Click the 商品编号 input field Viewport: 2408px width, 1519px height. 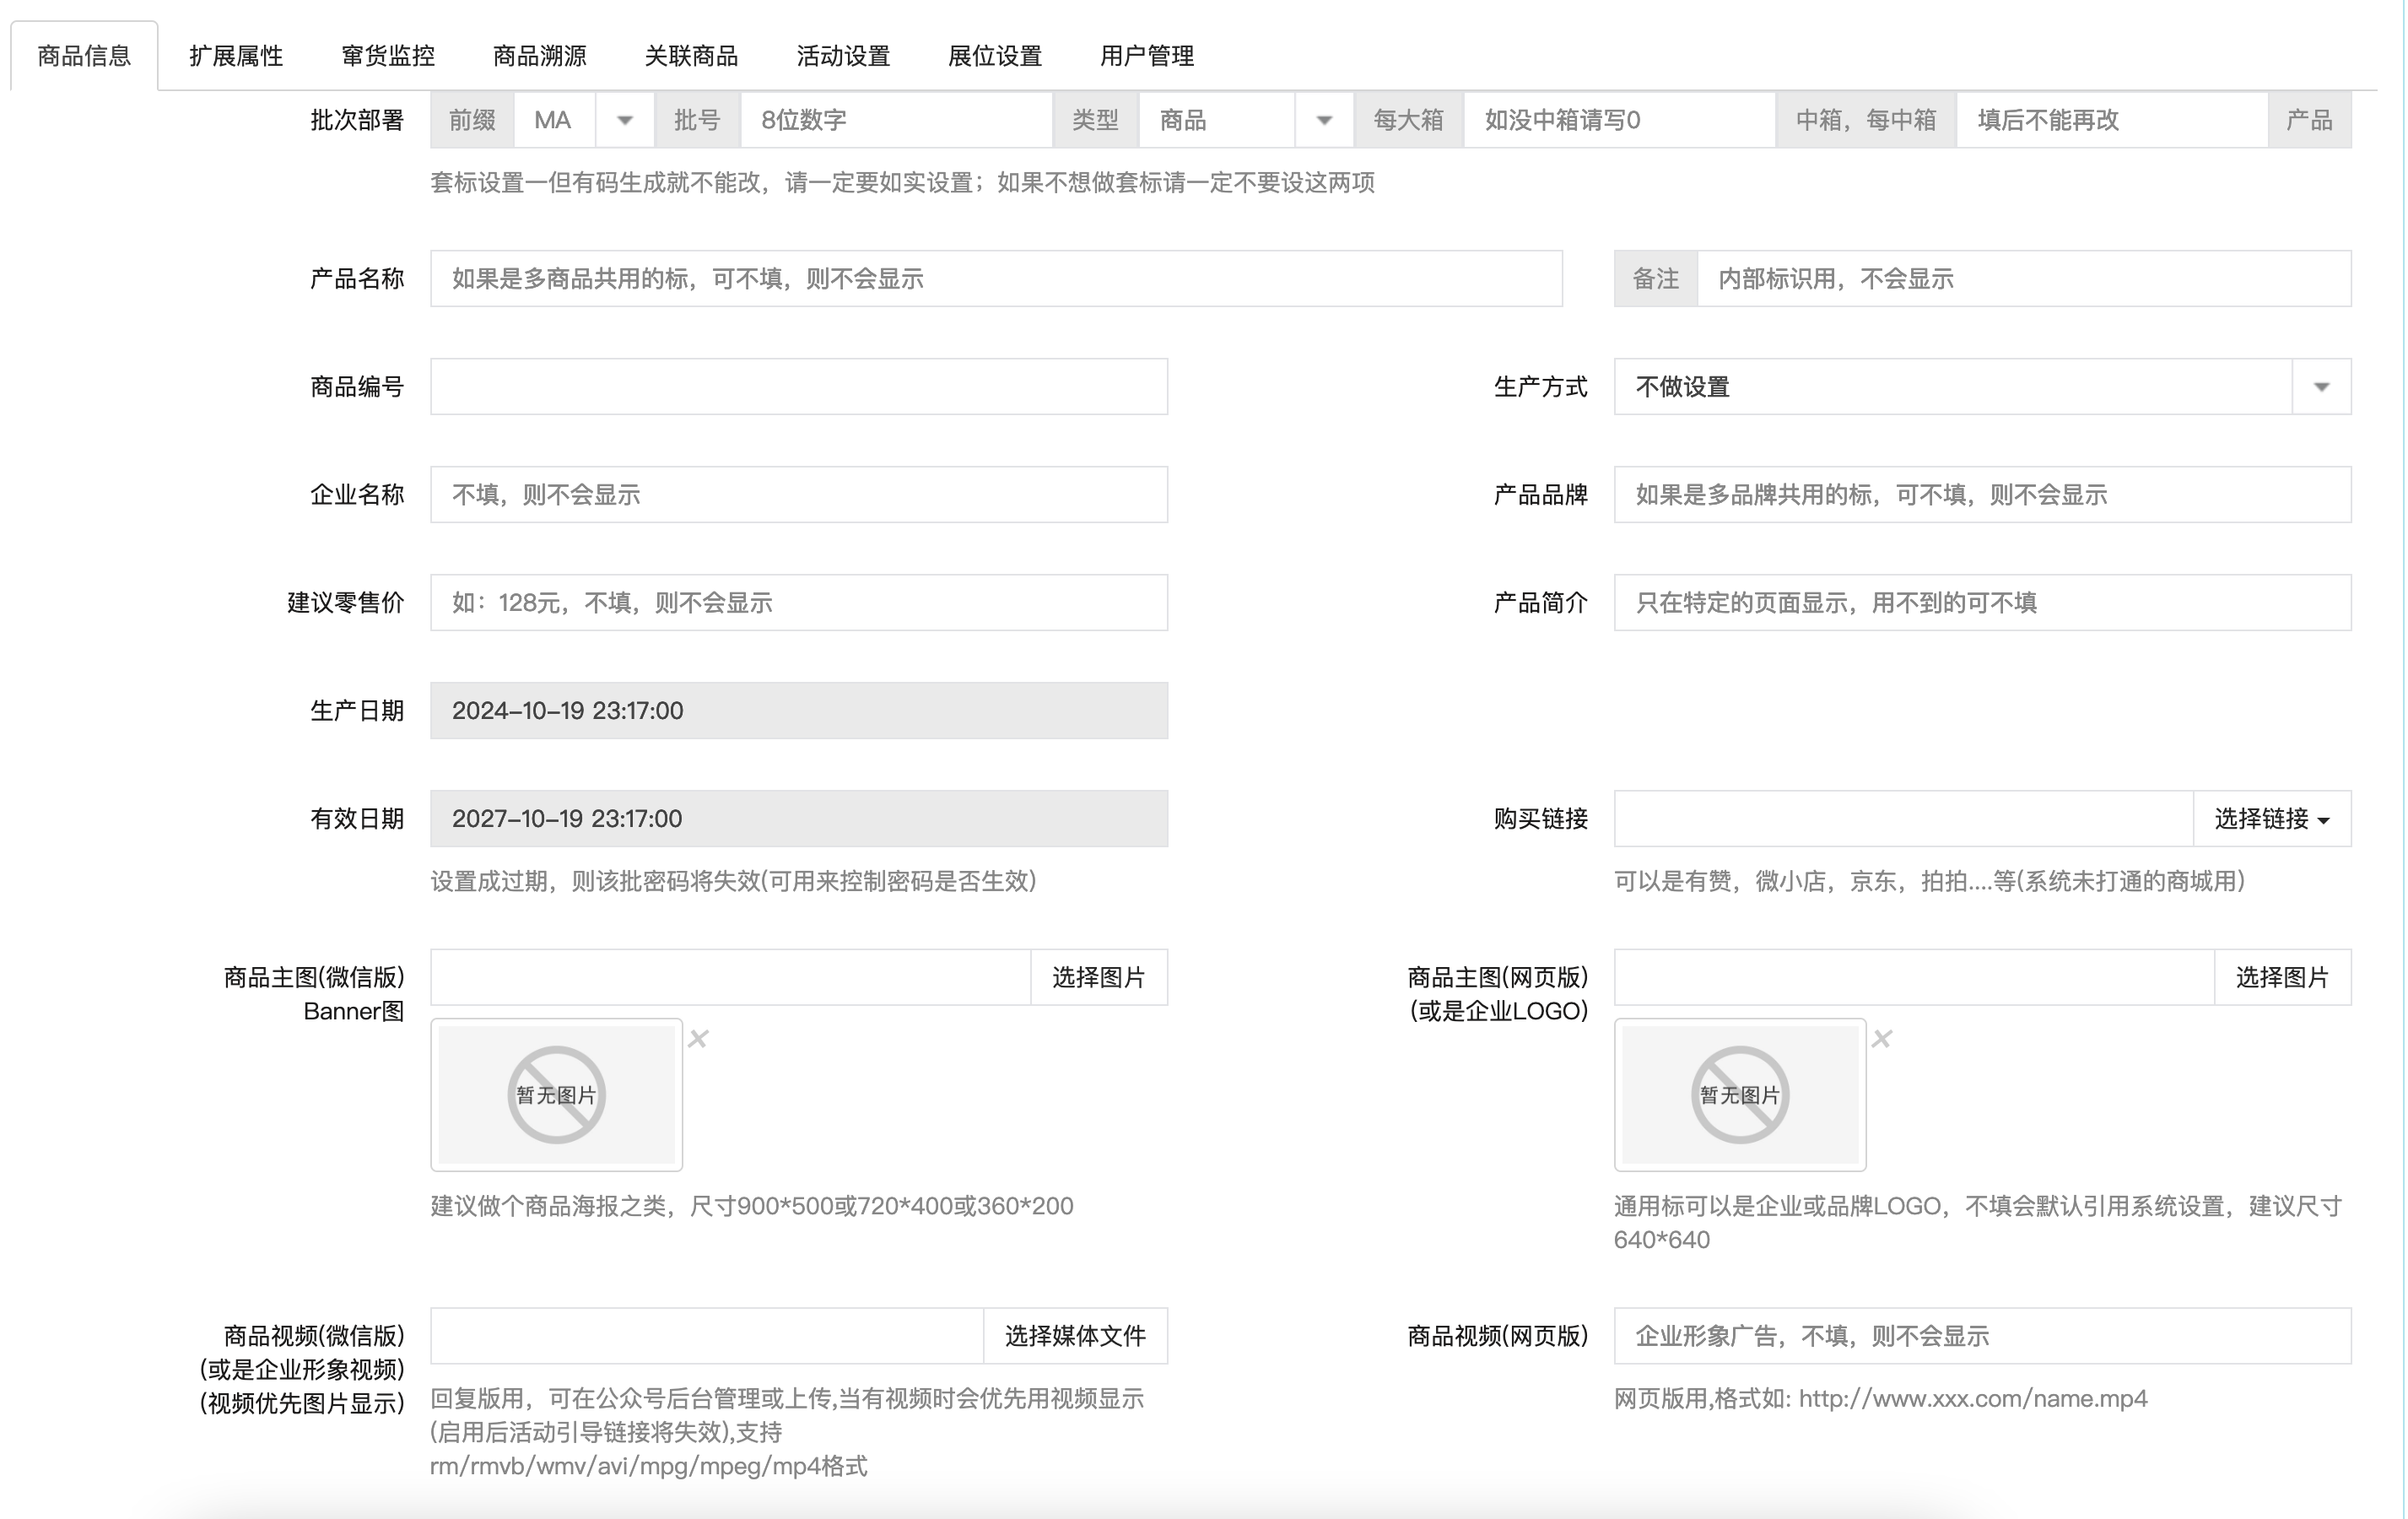(x=799, y=387)
